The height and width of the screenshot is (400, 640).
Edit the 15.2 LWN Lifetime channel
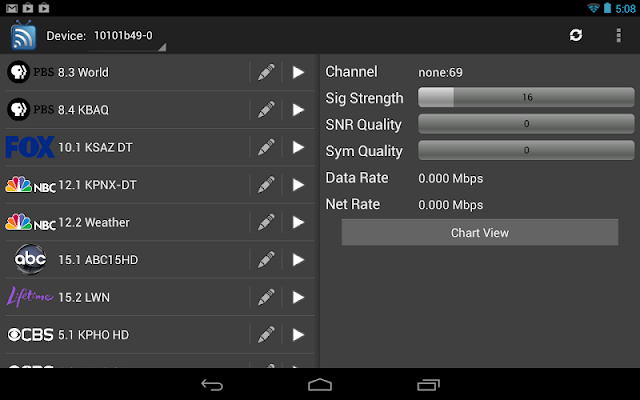(266, 298)
